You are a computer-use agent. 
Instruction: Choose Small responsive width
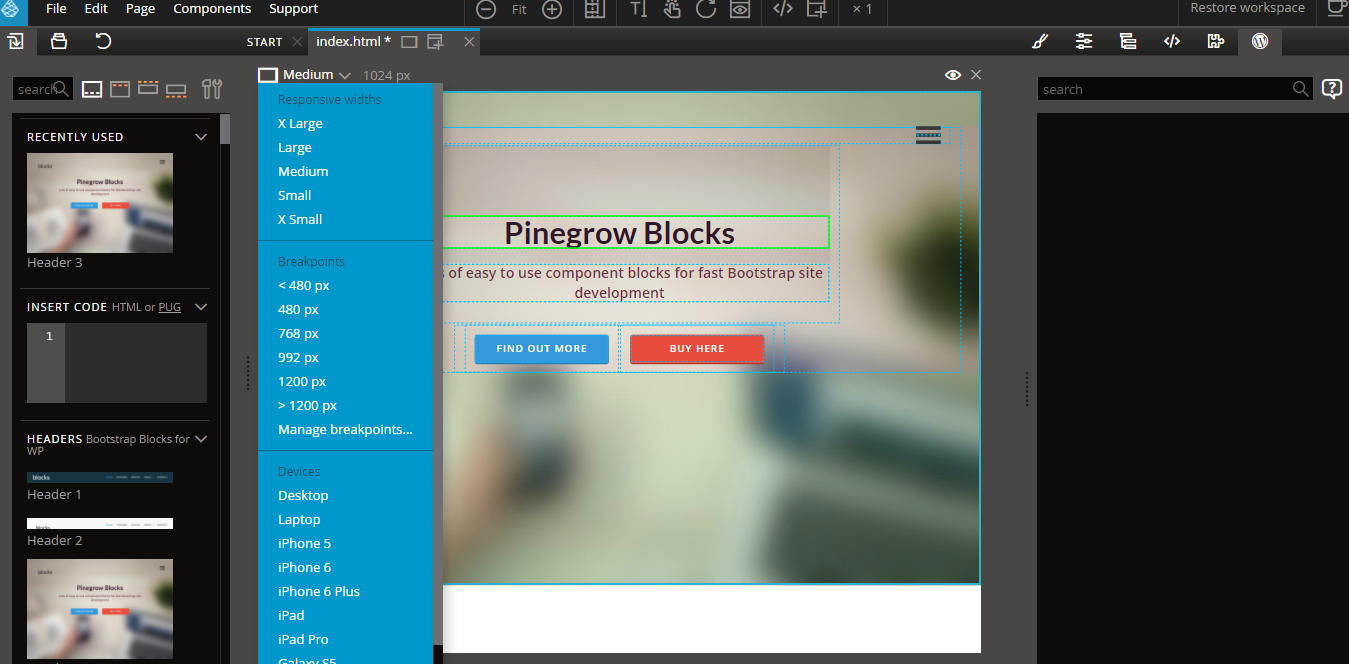click(295, 196)
